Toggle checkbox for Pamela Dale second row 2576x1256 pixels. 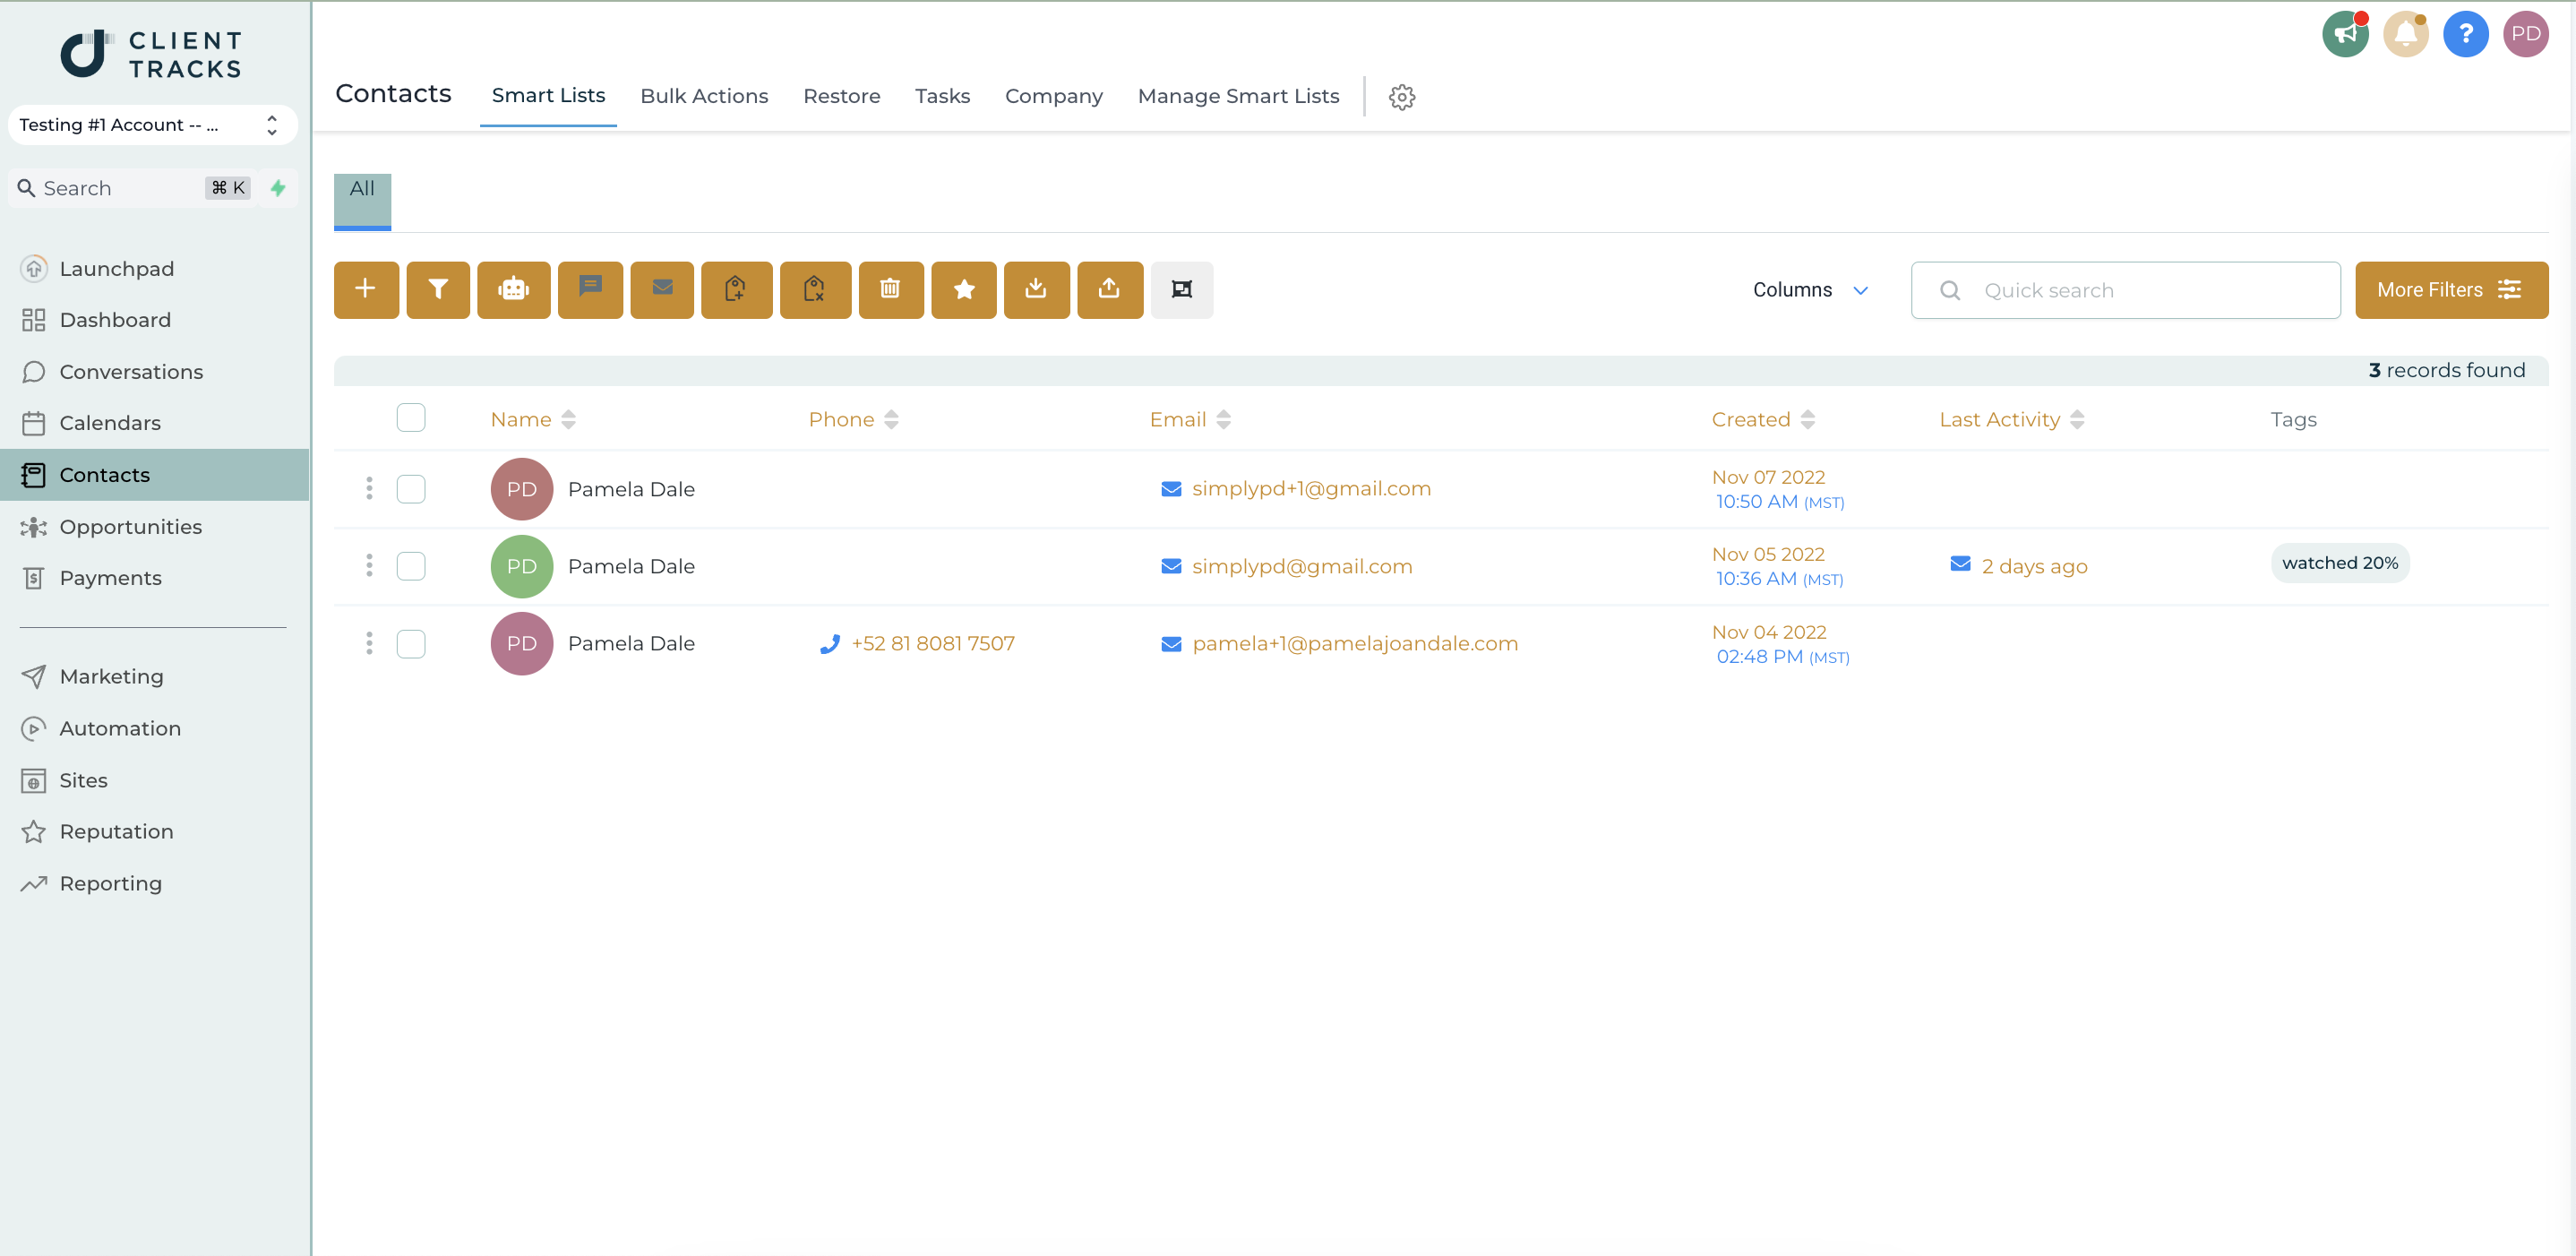pyautogui.click(x=411, y=565)
